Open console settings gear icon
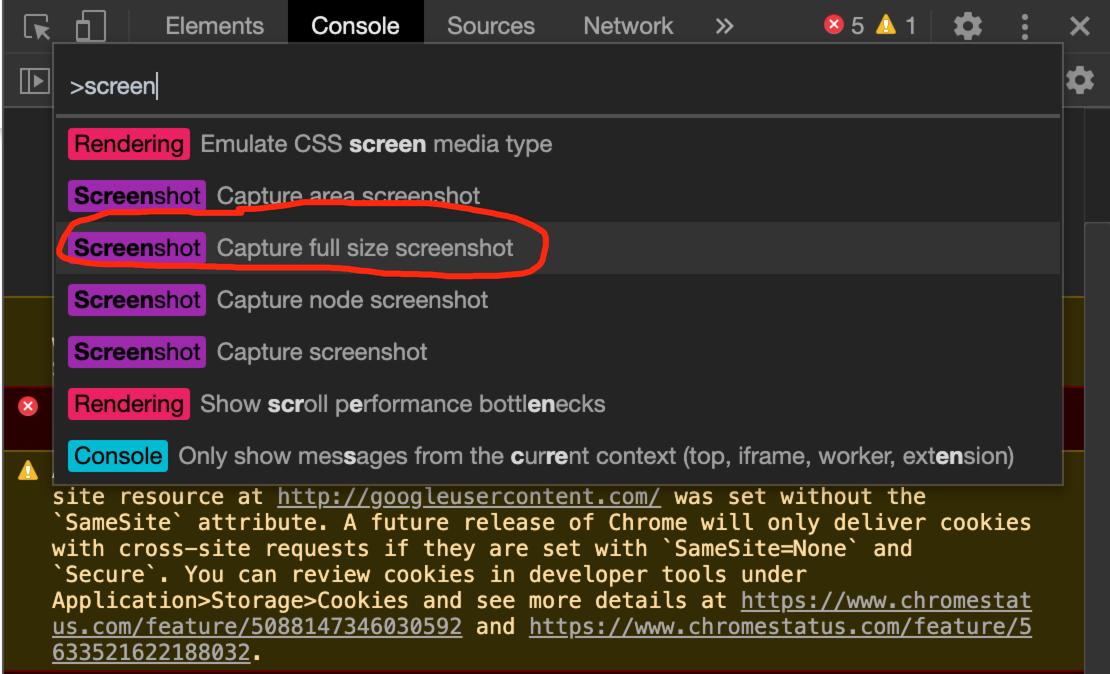The image size is (1110, 674). pos(1080,81)
